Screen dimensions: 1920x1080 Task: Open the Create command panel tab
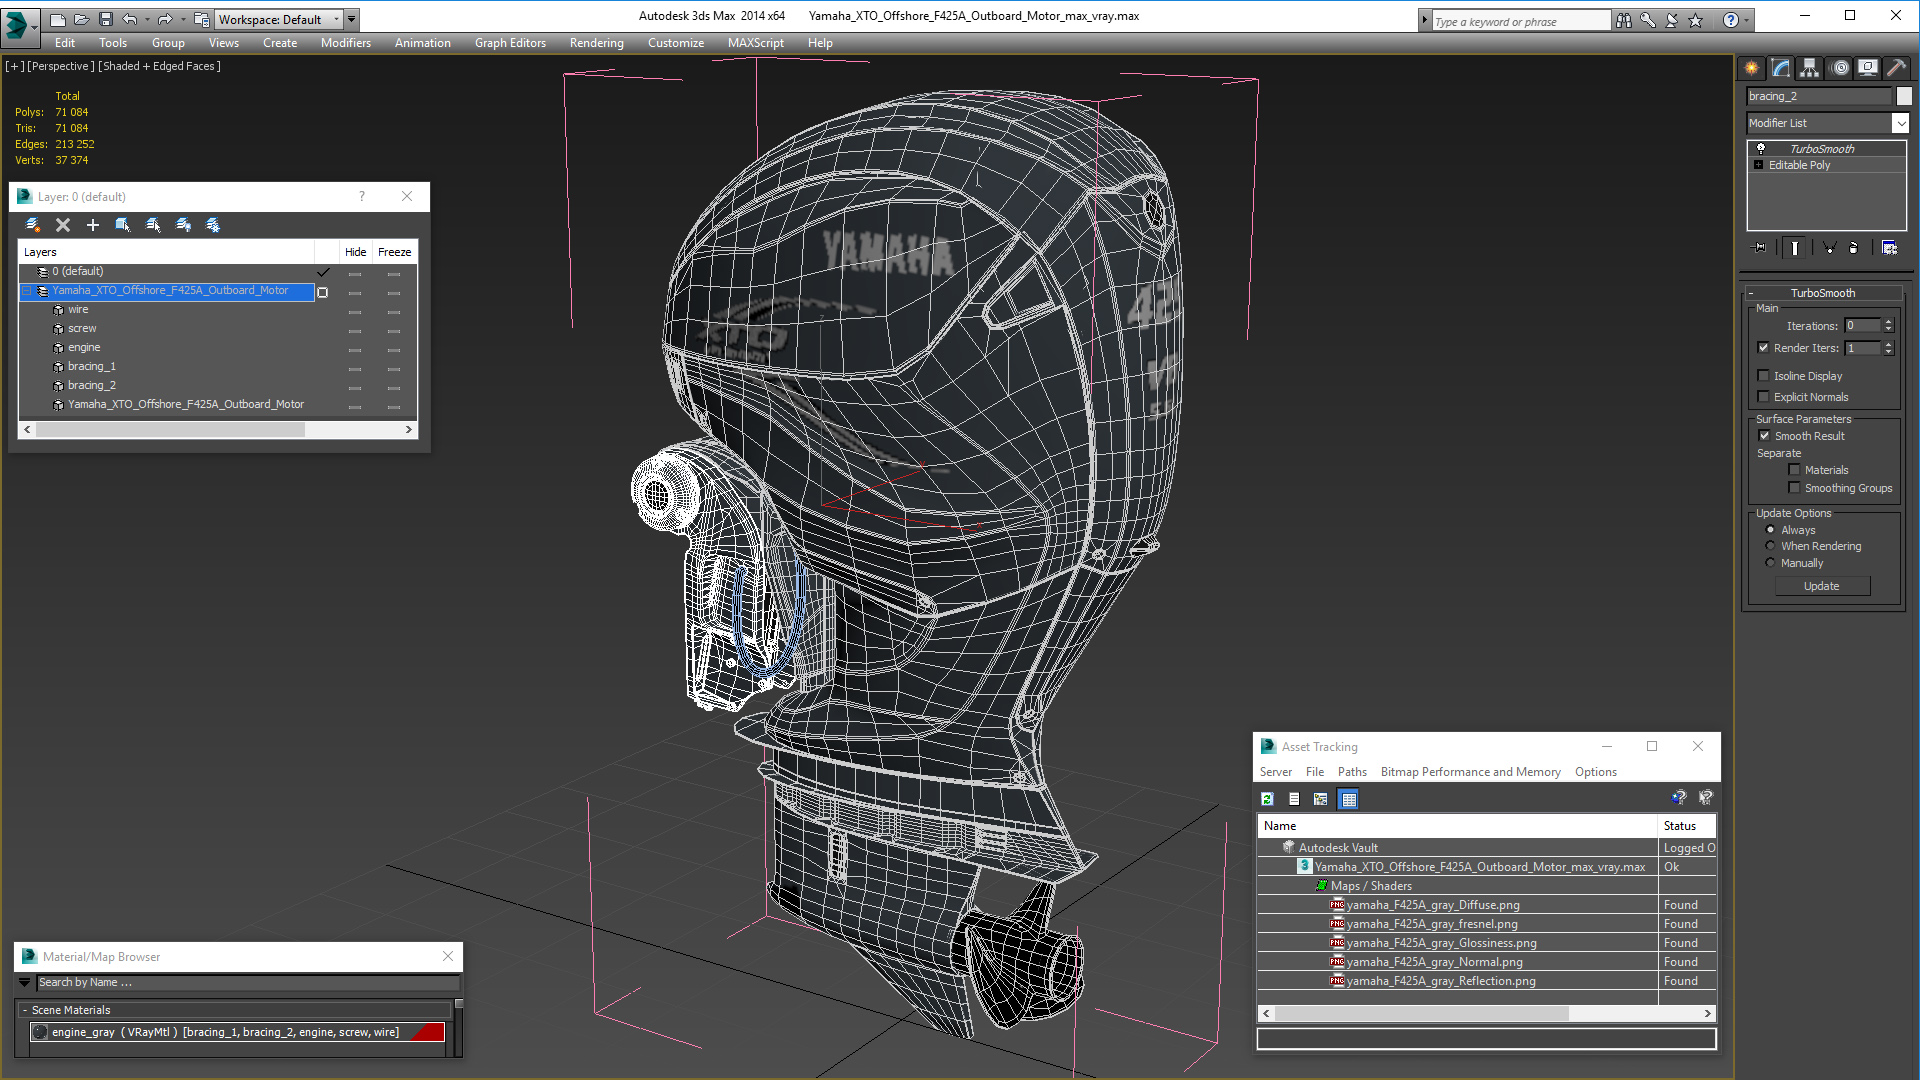coord(1752,68)
